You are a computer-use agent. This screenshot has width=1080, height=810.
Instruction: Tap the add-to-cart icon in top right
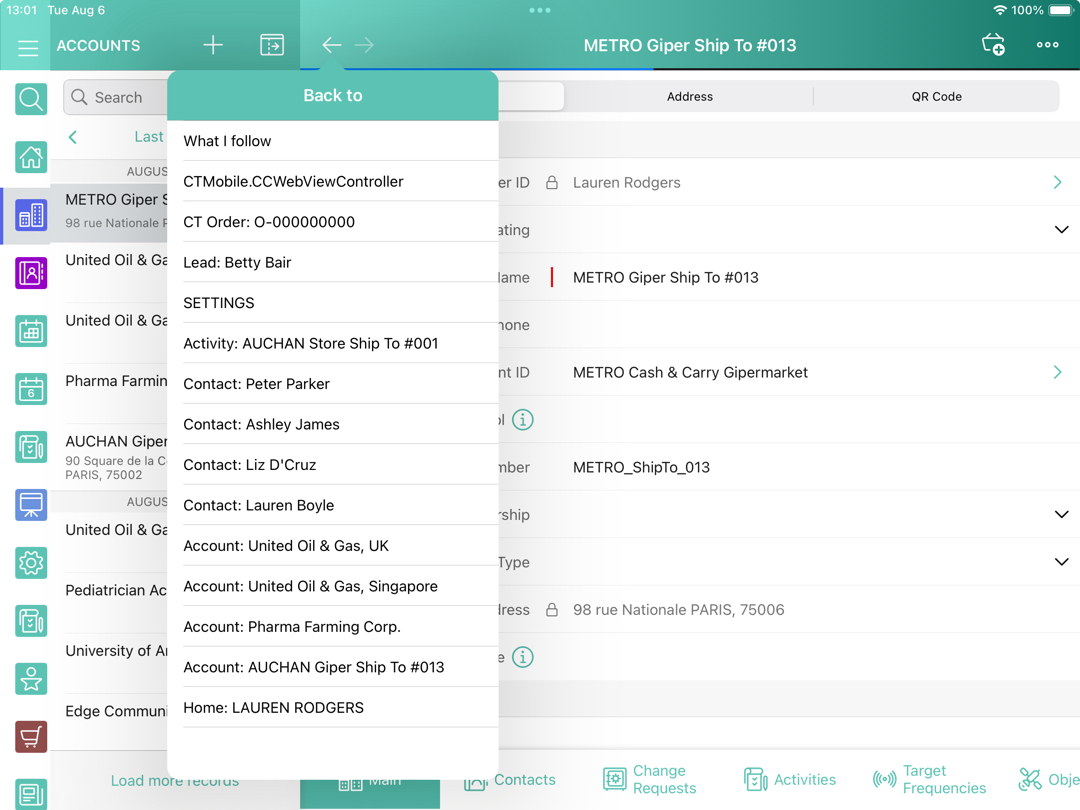993,45
